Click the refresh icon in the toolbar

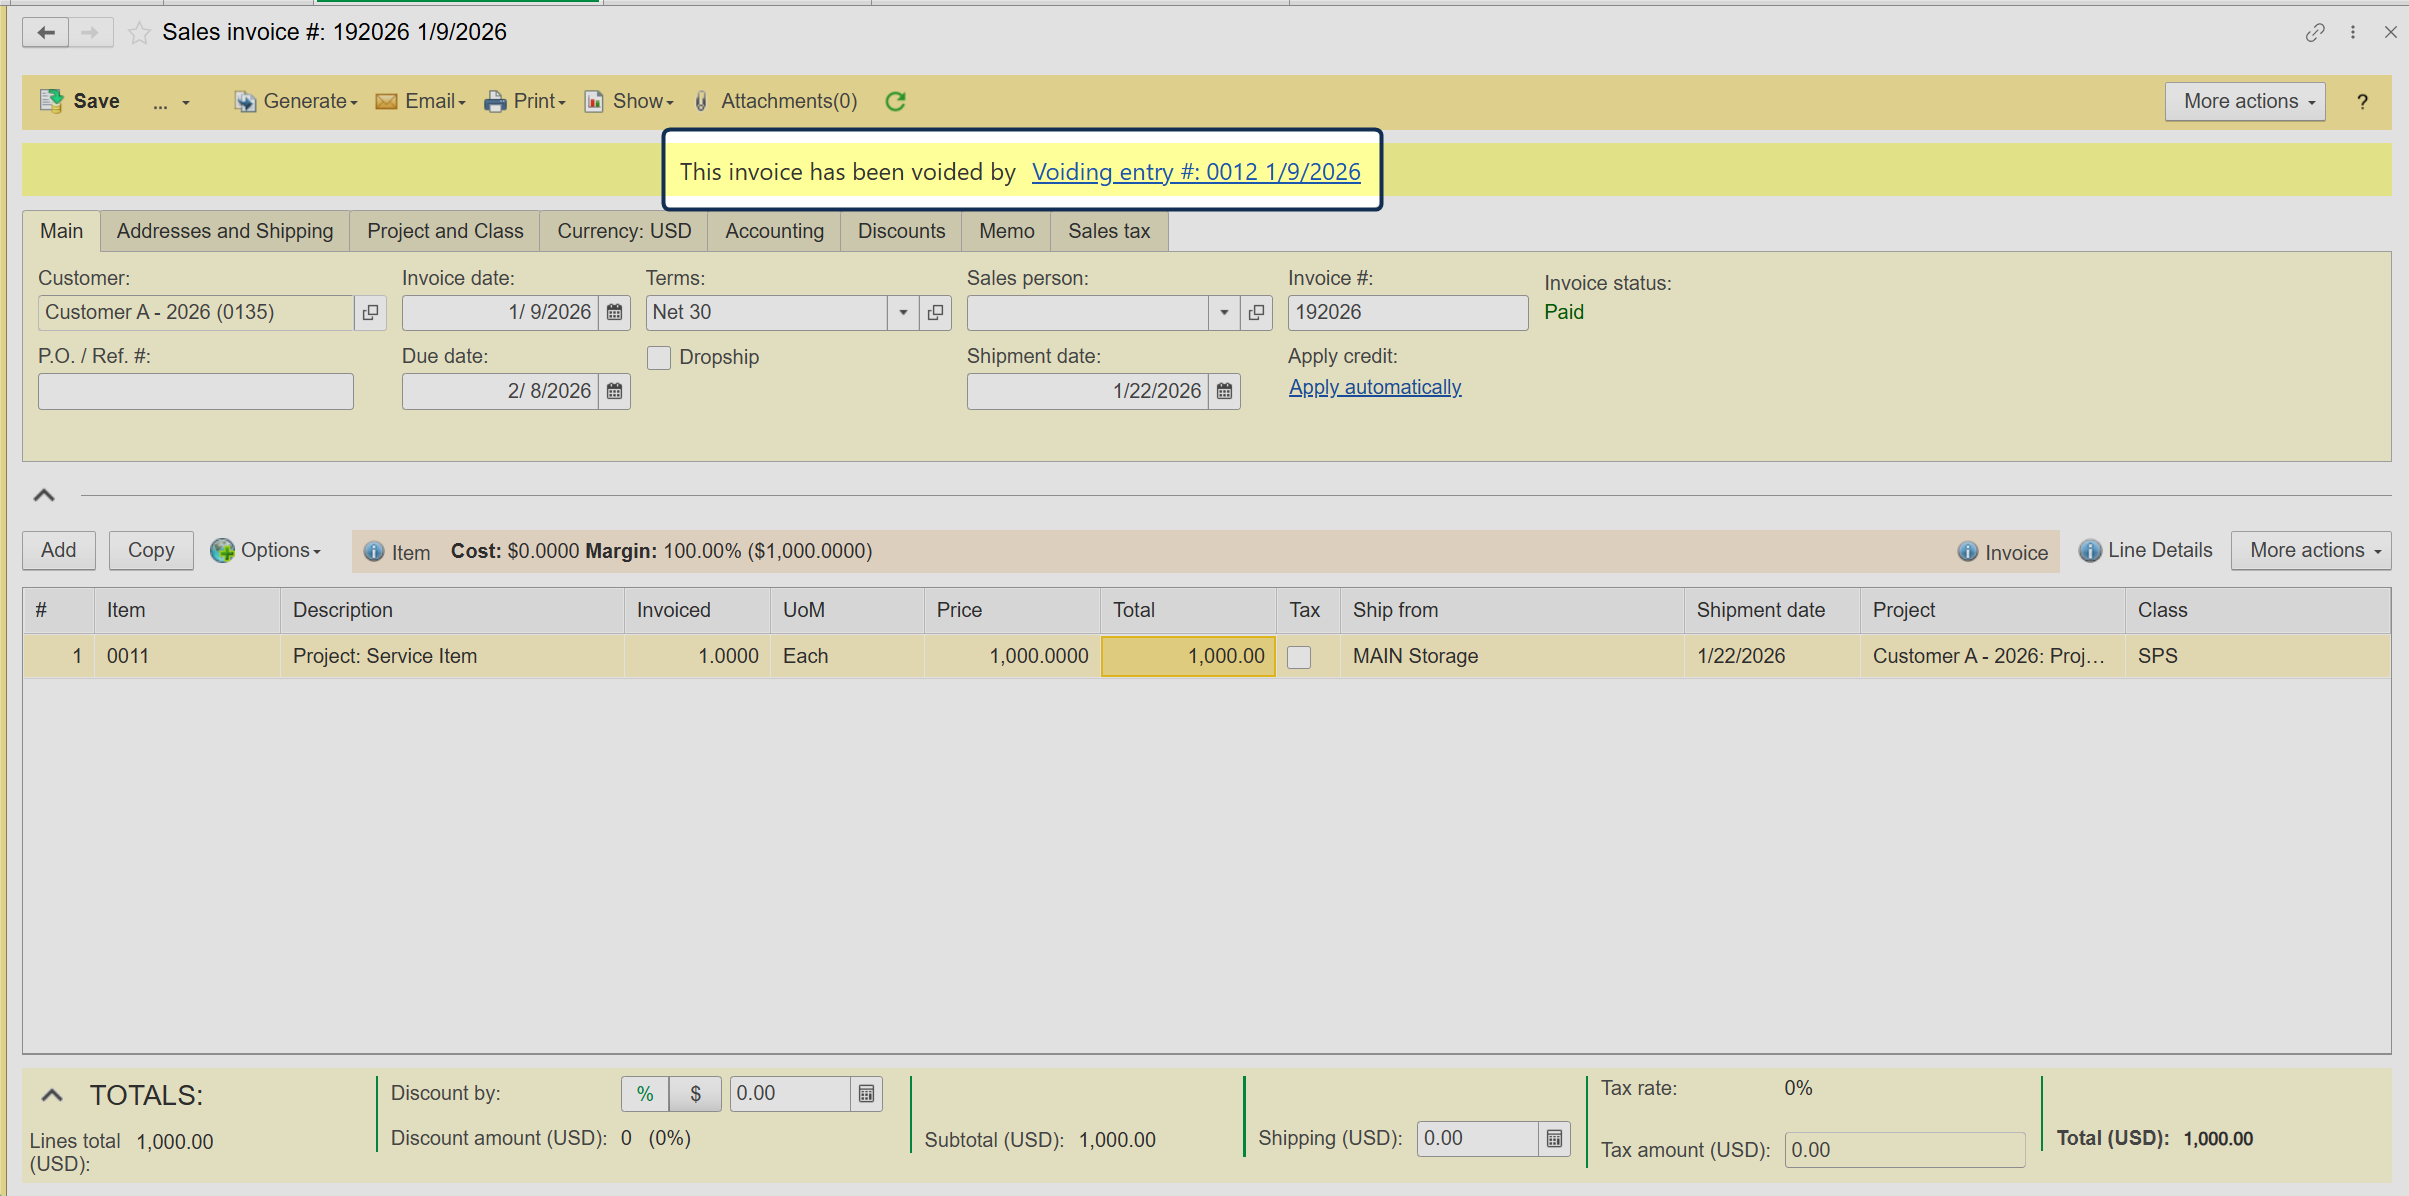895,101
